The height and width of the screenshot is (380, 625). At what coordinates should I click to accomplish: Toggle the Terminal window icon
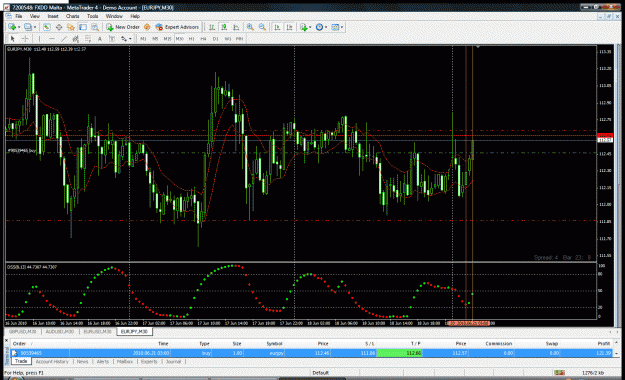pos(83,27)
